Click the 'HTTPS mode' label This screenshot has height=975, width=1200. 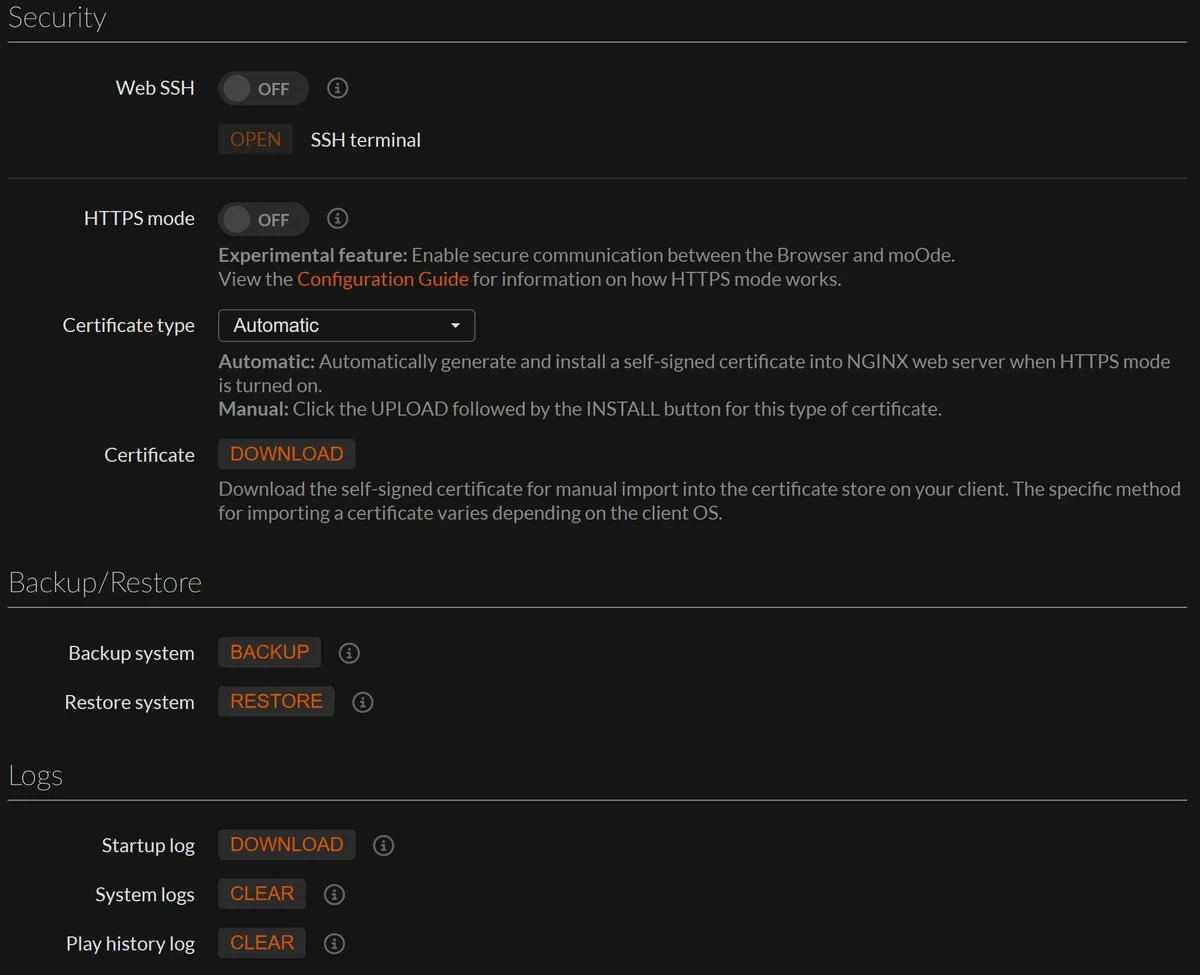[139, 218]
